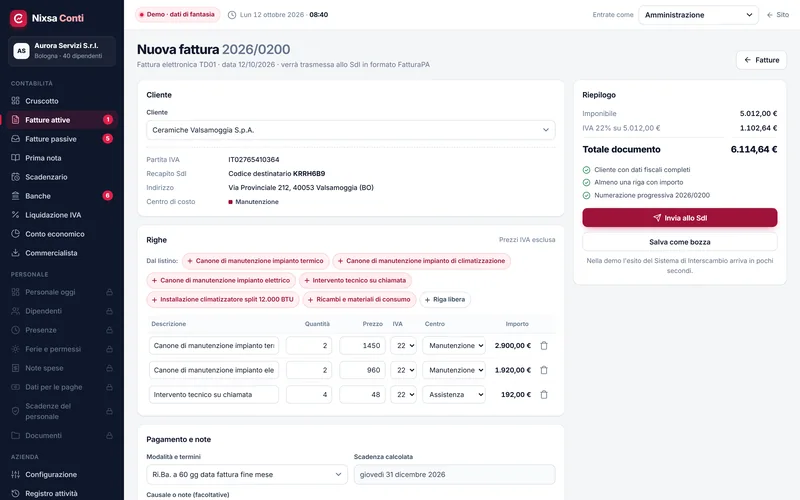
Task: Open Scadenzario in the sidebar
Action: coord(61,177)
